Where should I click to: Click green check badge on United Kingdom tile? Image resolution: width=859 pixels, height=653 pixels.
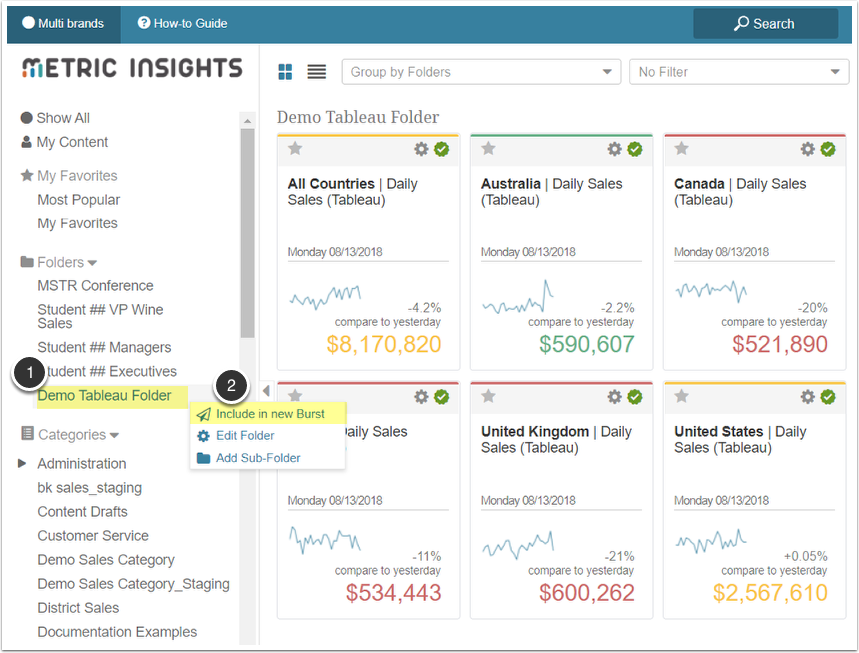635,397
